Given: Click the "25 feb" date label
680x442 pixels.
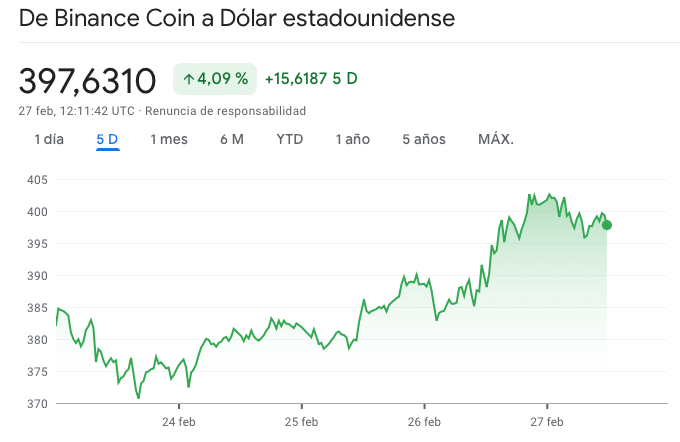Looking at the screenshot, I should tap(302, 421).
